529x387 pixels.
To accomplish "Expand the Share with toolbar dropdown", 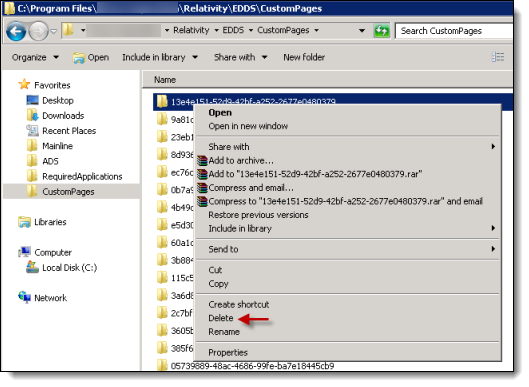I will (241, 57).
